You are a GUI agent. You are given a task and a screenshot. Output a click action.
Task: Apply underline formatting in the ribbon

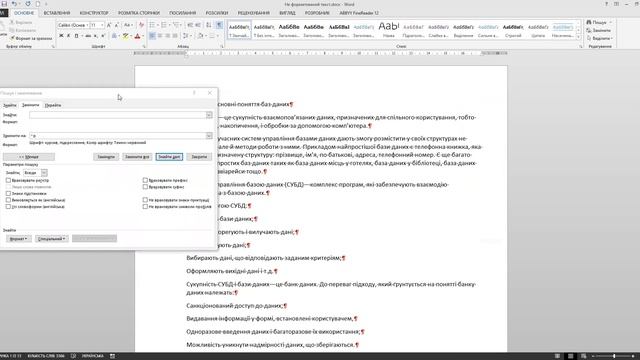[76, 36]
